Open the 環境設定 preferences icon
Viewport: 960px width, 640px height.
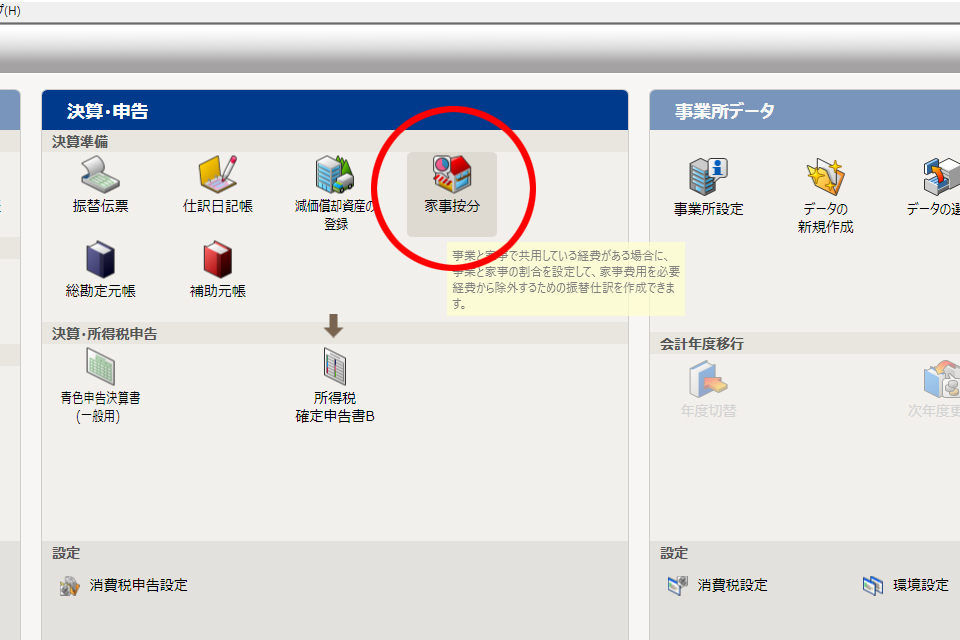click(873, 585)
